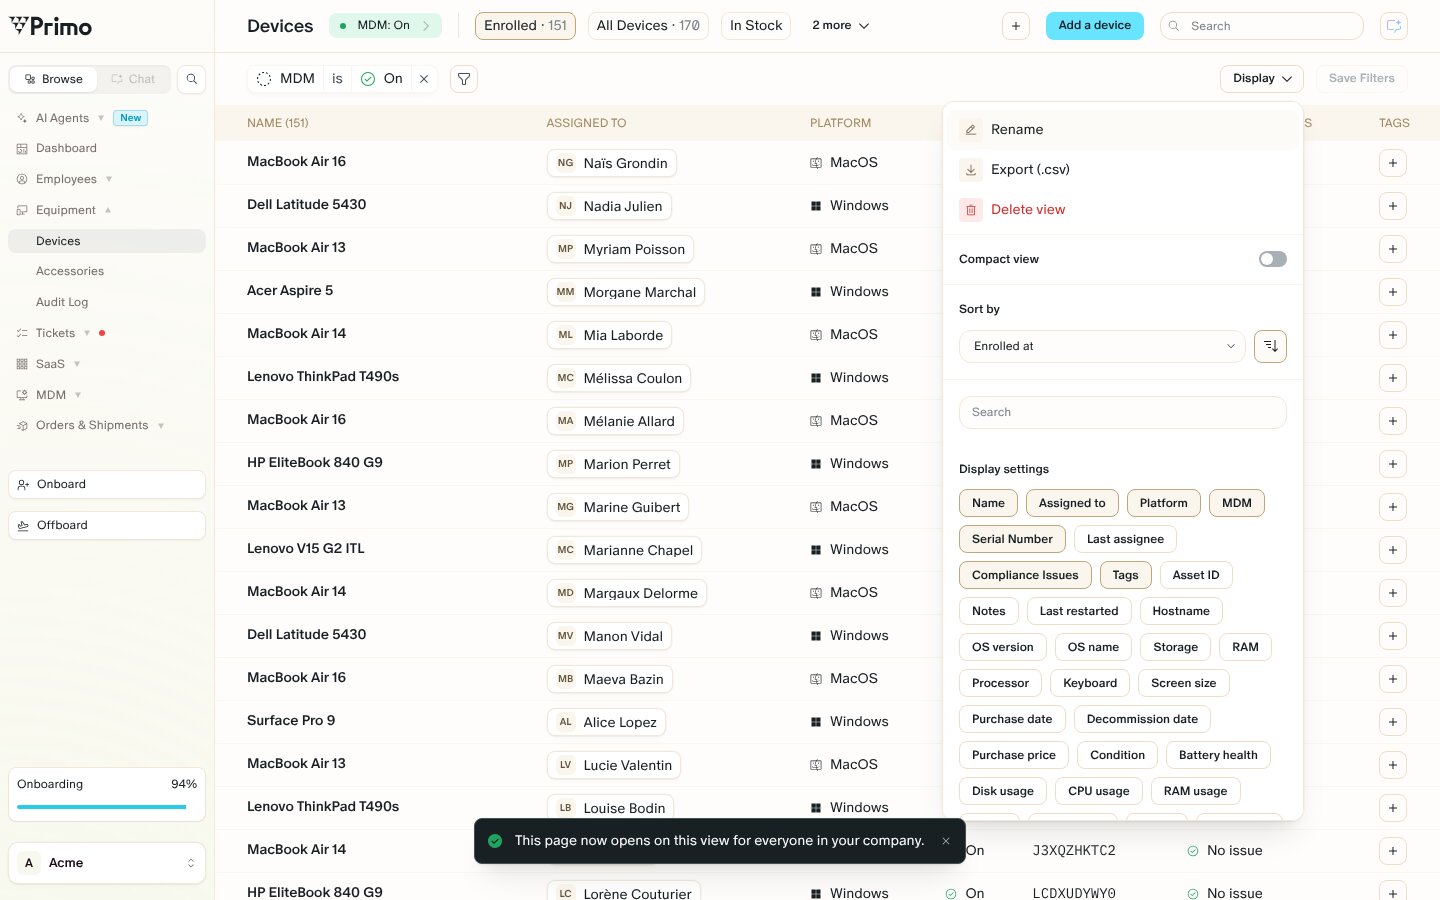Click the MDM: On status button
The image size is (1440, 900).
point(385,26)
